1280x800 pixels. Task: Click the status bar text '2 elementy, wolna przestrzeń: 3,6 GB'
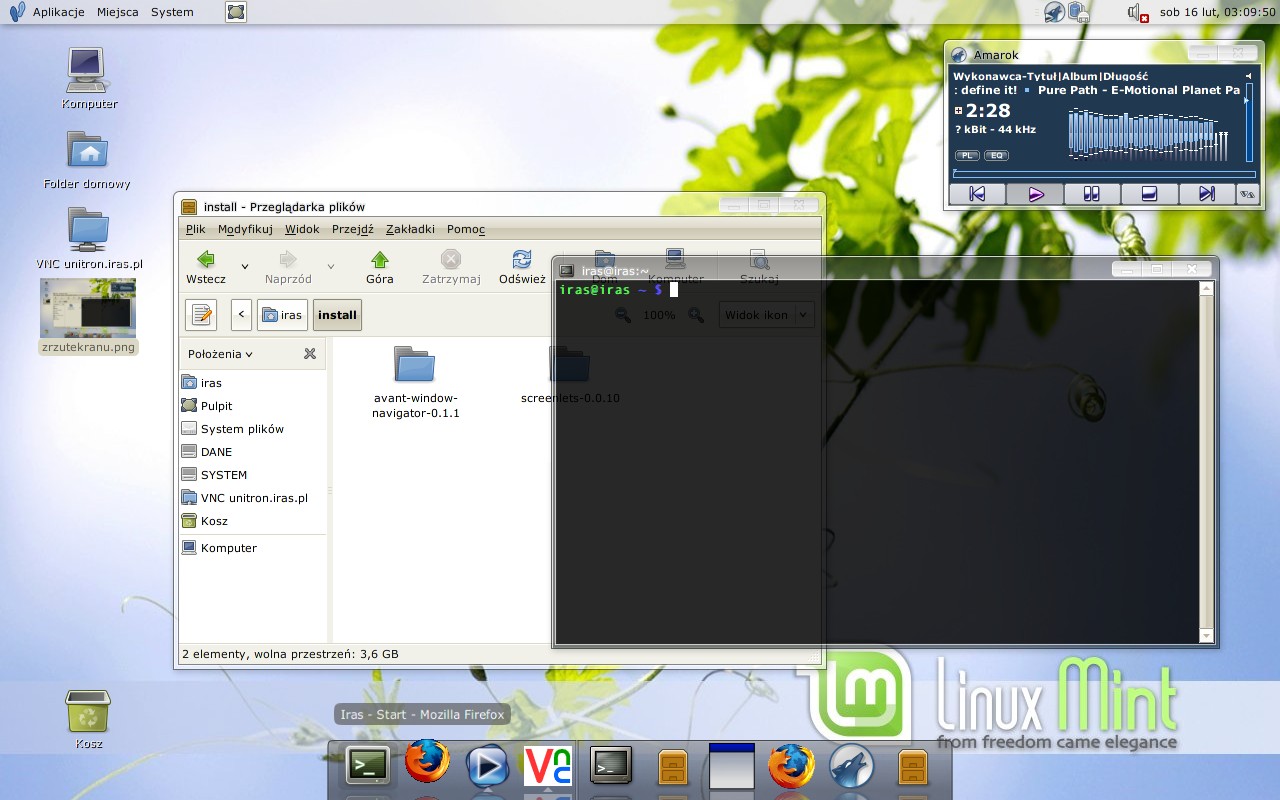click(290, 654)
